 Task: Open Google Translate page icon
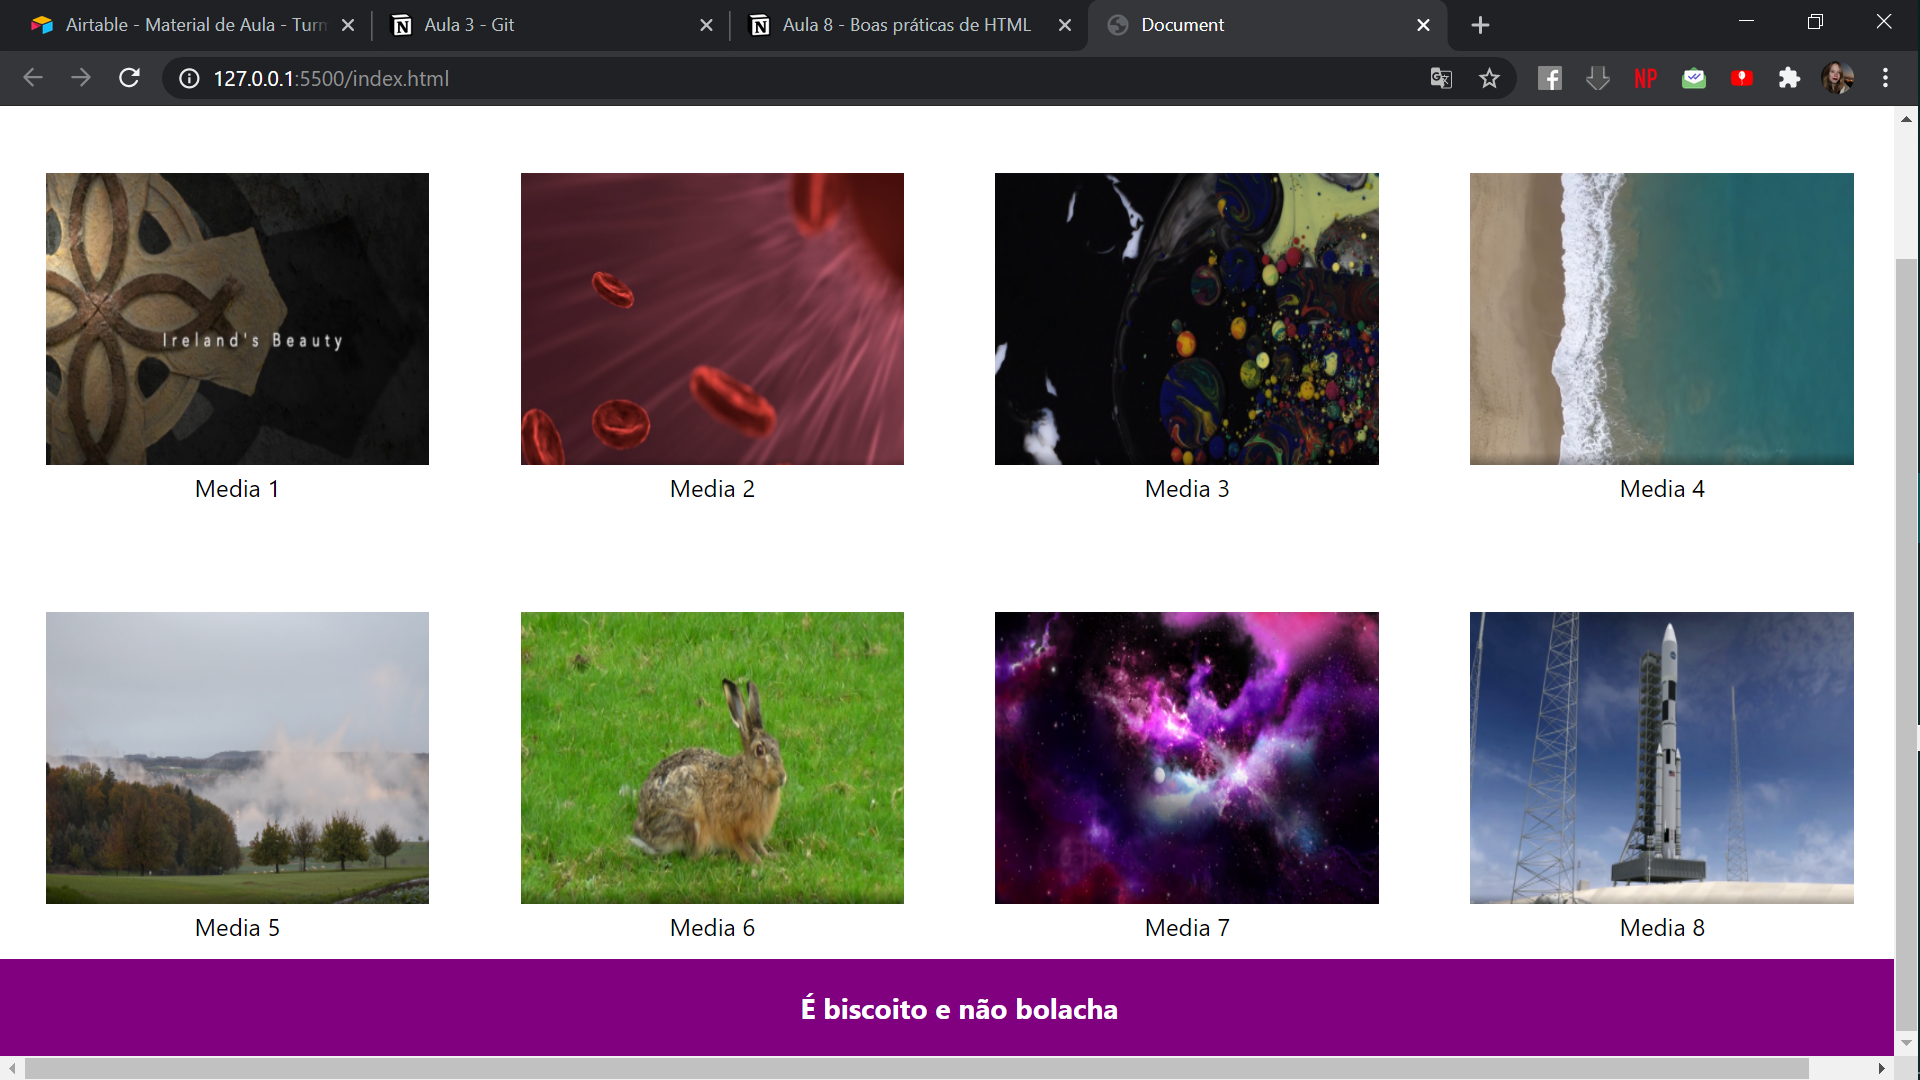click(x=1440, y=78)
